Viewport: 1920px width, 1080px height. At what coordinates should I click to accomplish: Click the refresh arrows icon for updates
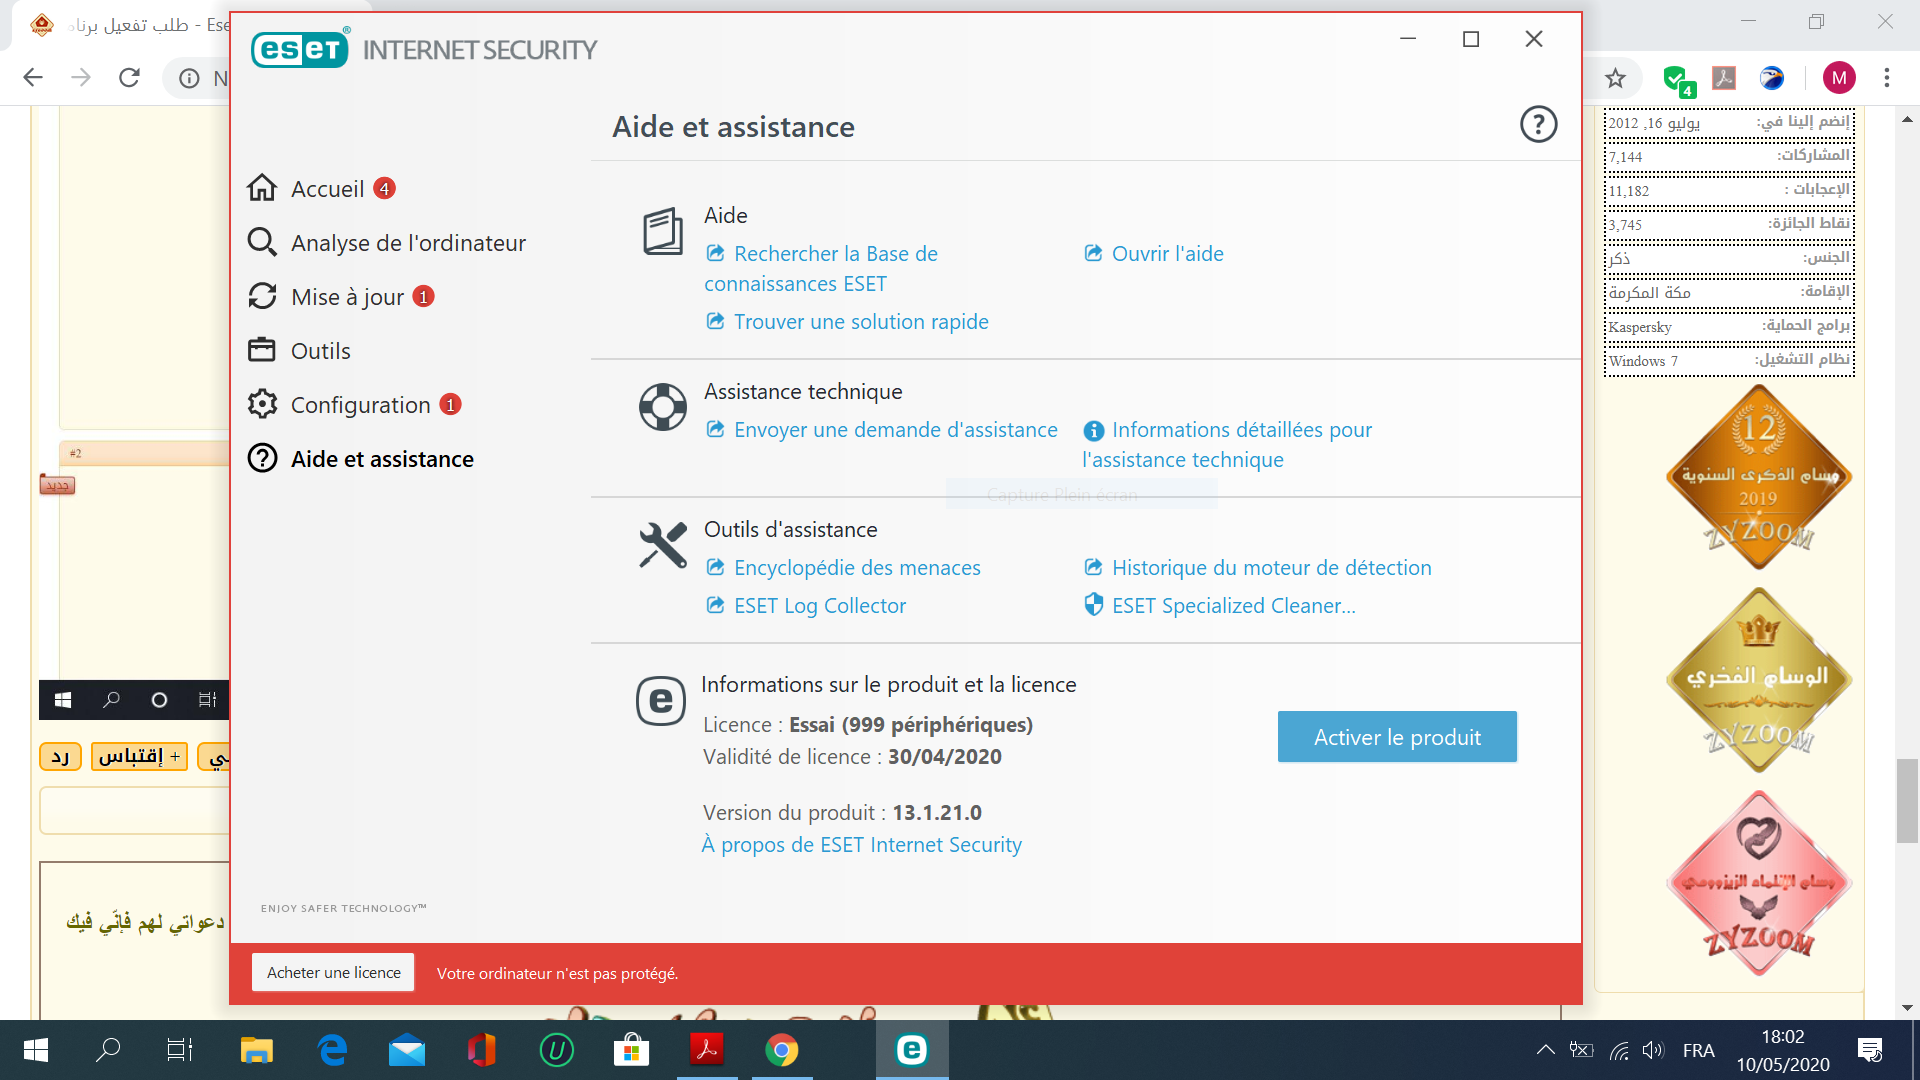[x=262, y=296]
